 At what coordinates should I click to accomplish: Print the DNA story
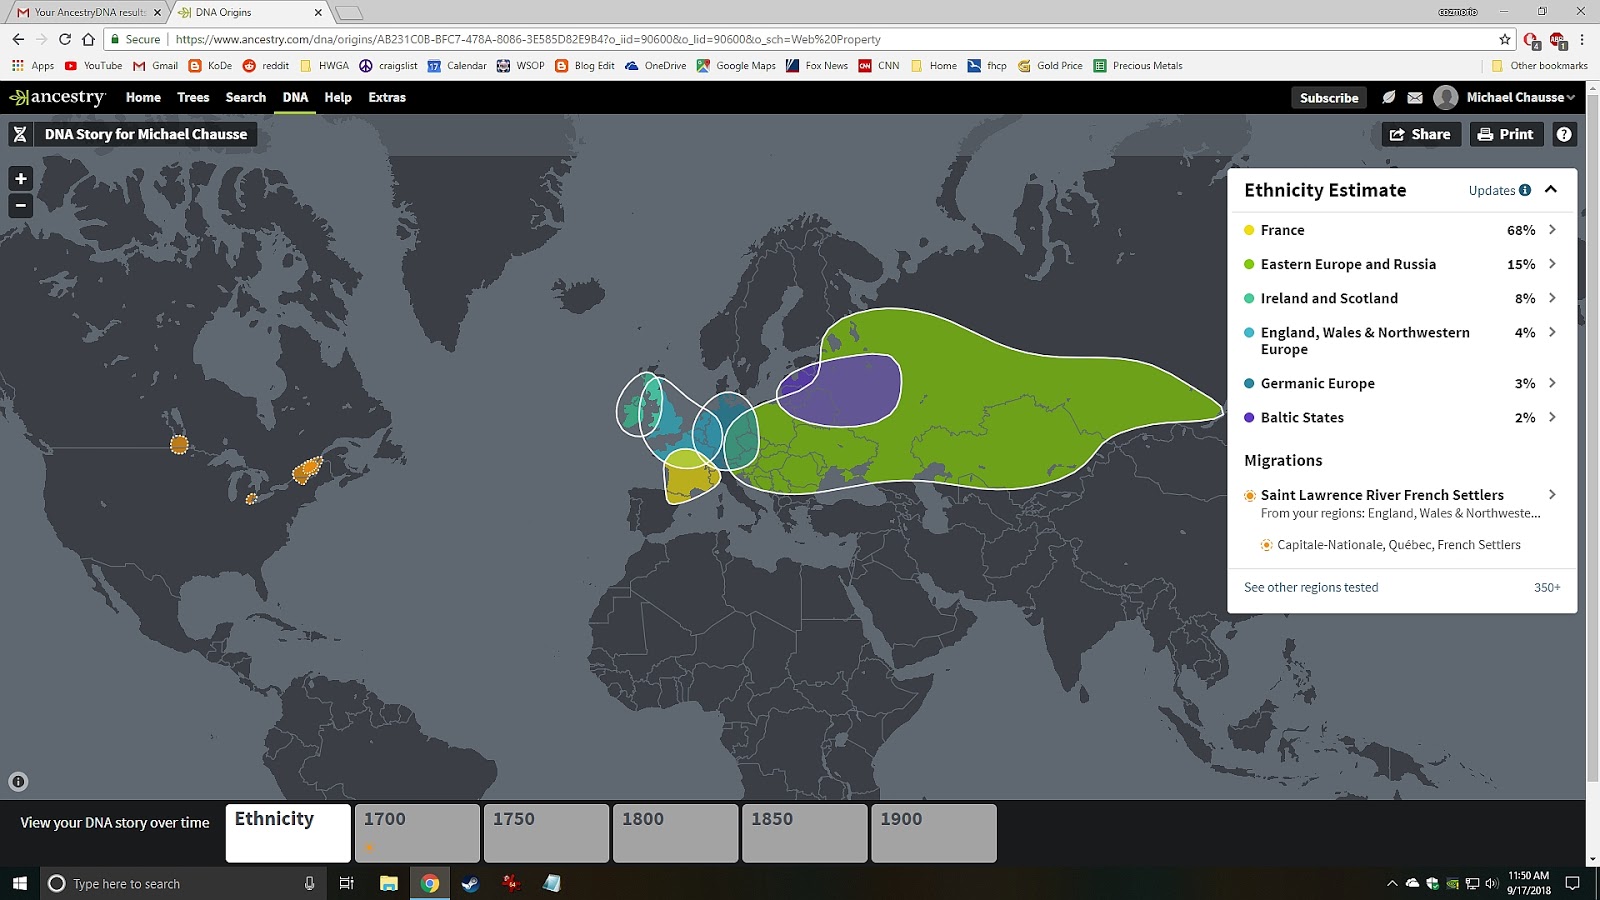1506,134
